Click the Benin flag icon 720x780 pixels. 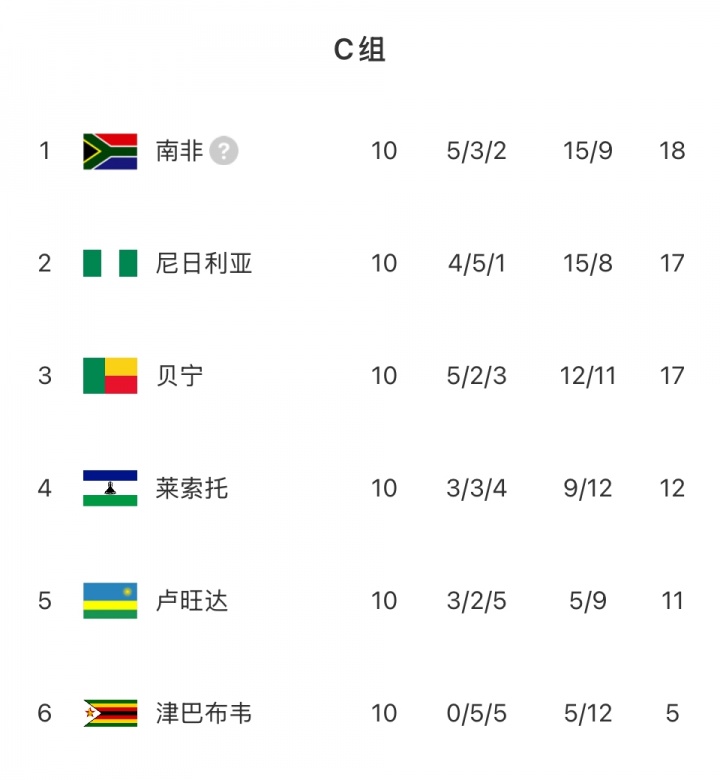click(x=110, y=376)
